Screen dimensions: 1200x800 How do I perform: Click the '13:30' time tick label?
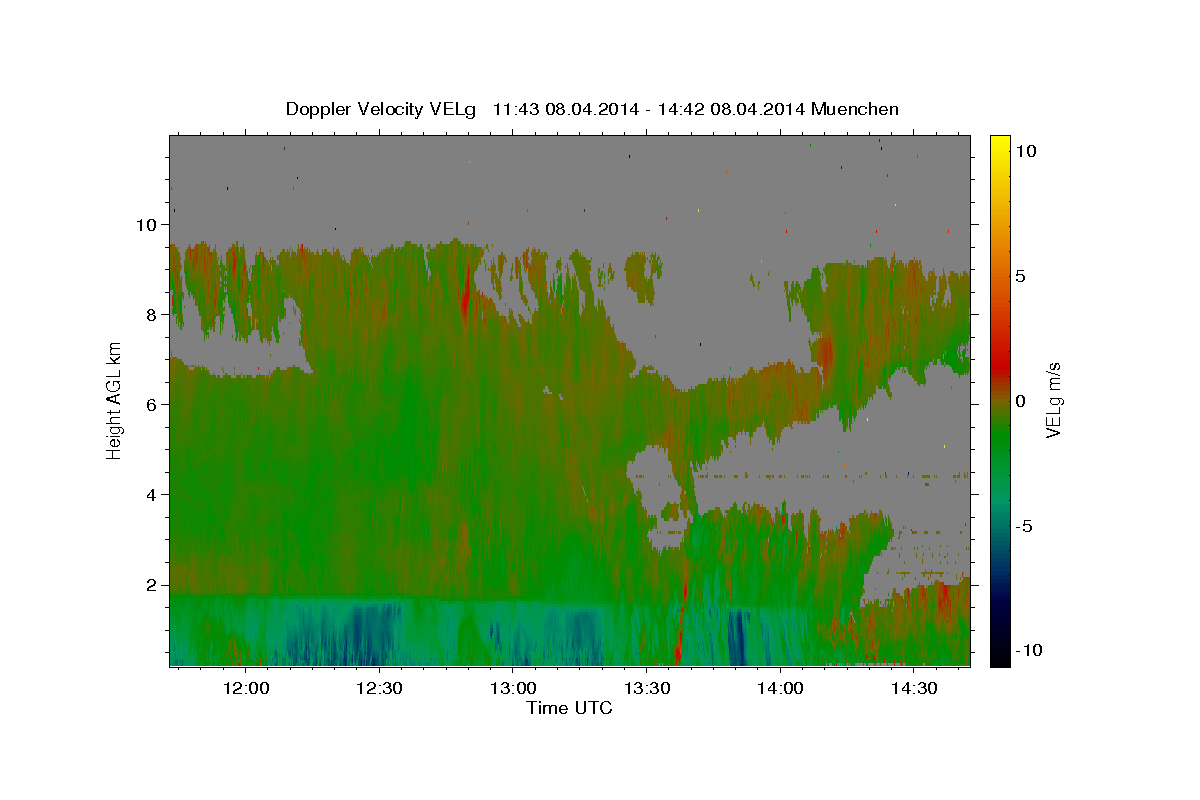pos(646,688)
